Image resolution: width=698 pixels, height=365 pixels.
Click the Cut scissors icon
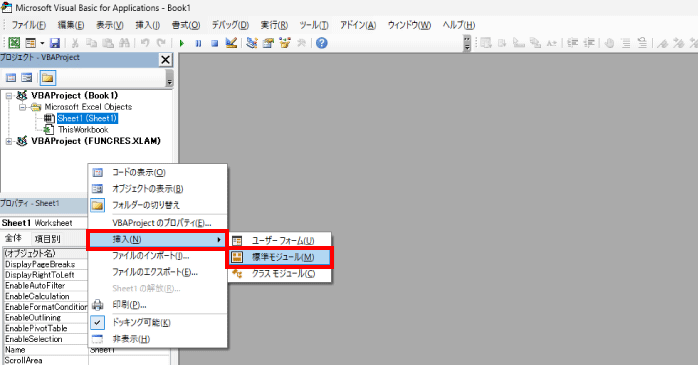click(x=75, y=43)
